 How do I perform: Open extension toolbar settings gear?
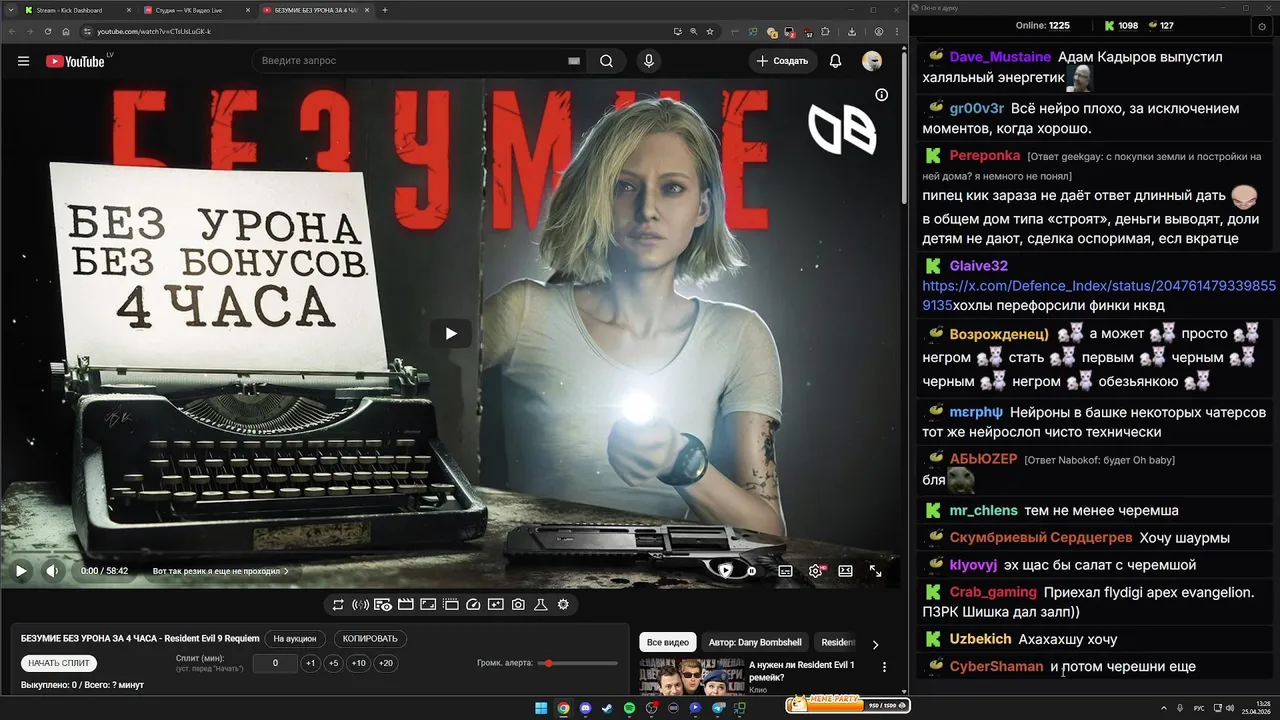563,604
